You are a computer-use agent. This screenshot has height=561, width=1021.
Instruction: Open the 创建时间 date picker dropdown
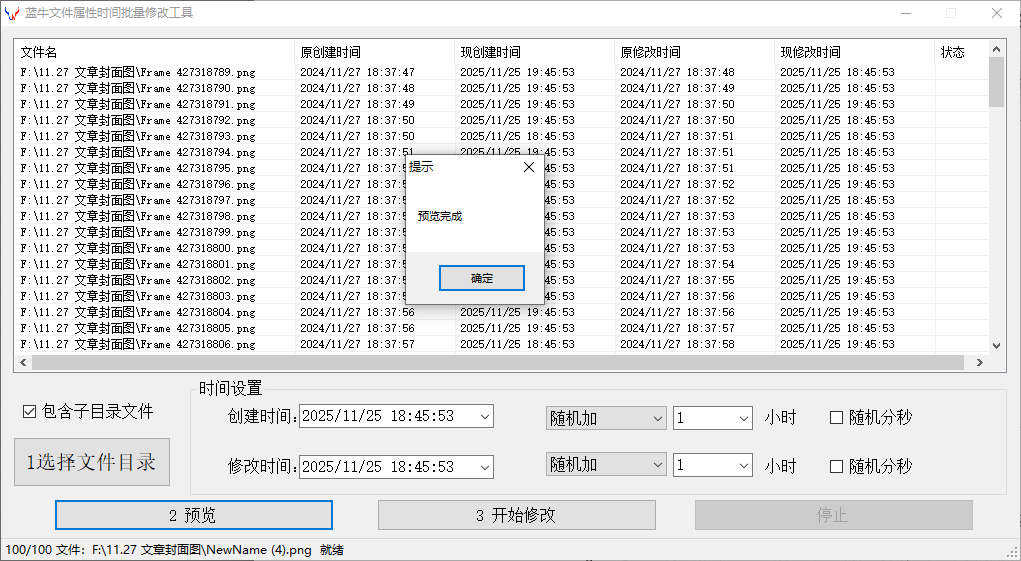coord(484,417)
